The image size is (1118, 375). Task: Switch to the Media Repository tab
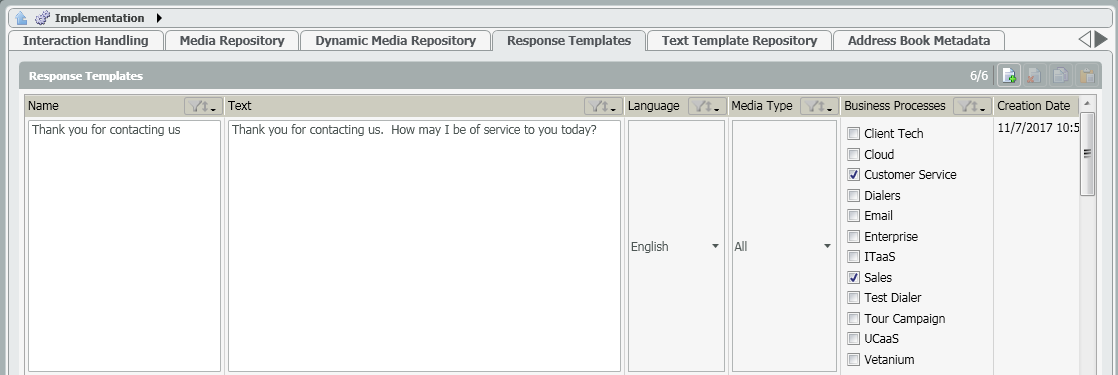point(232,41)
